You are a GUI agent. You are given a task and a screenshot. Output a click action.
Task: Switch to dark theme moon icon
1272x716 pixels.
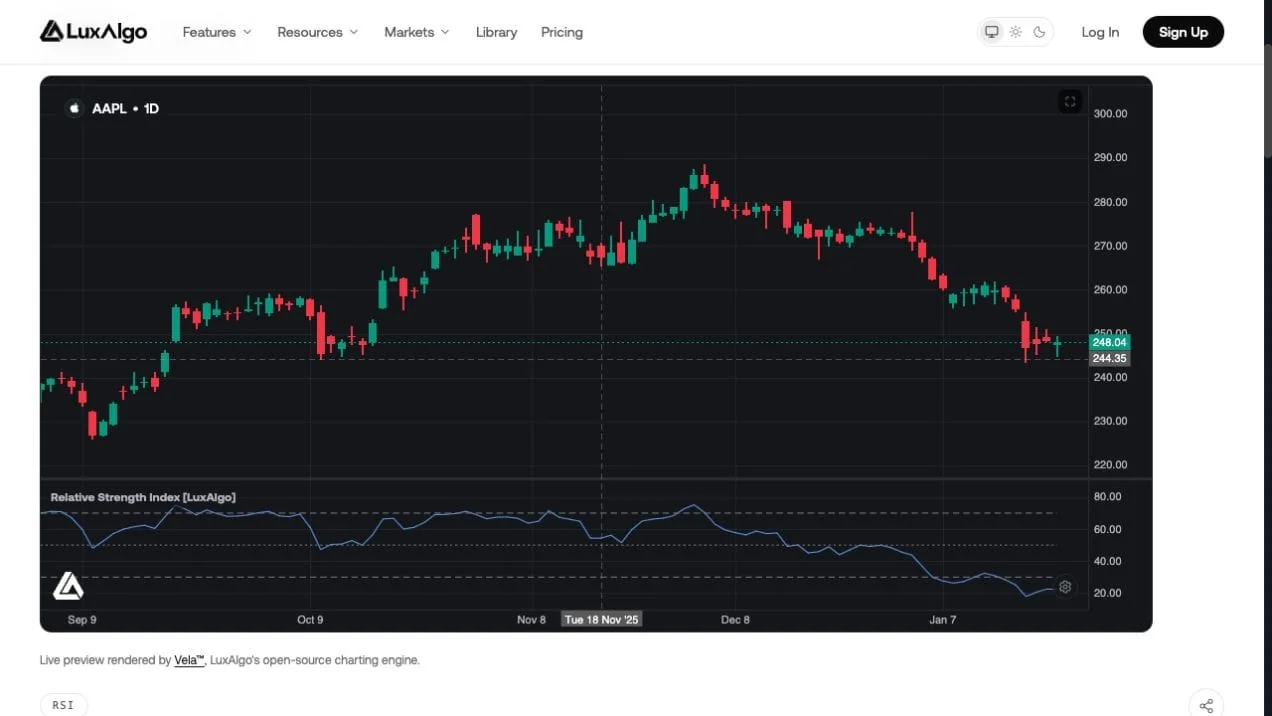click(x=1039, y=32)
